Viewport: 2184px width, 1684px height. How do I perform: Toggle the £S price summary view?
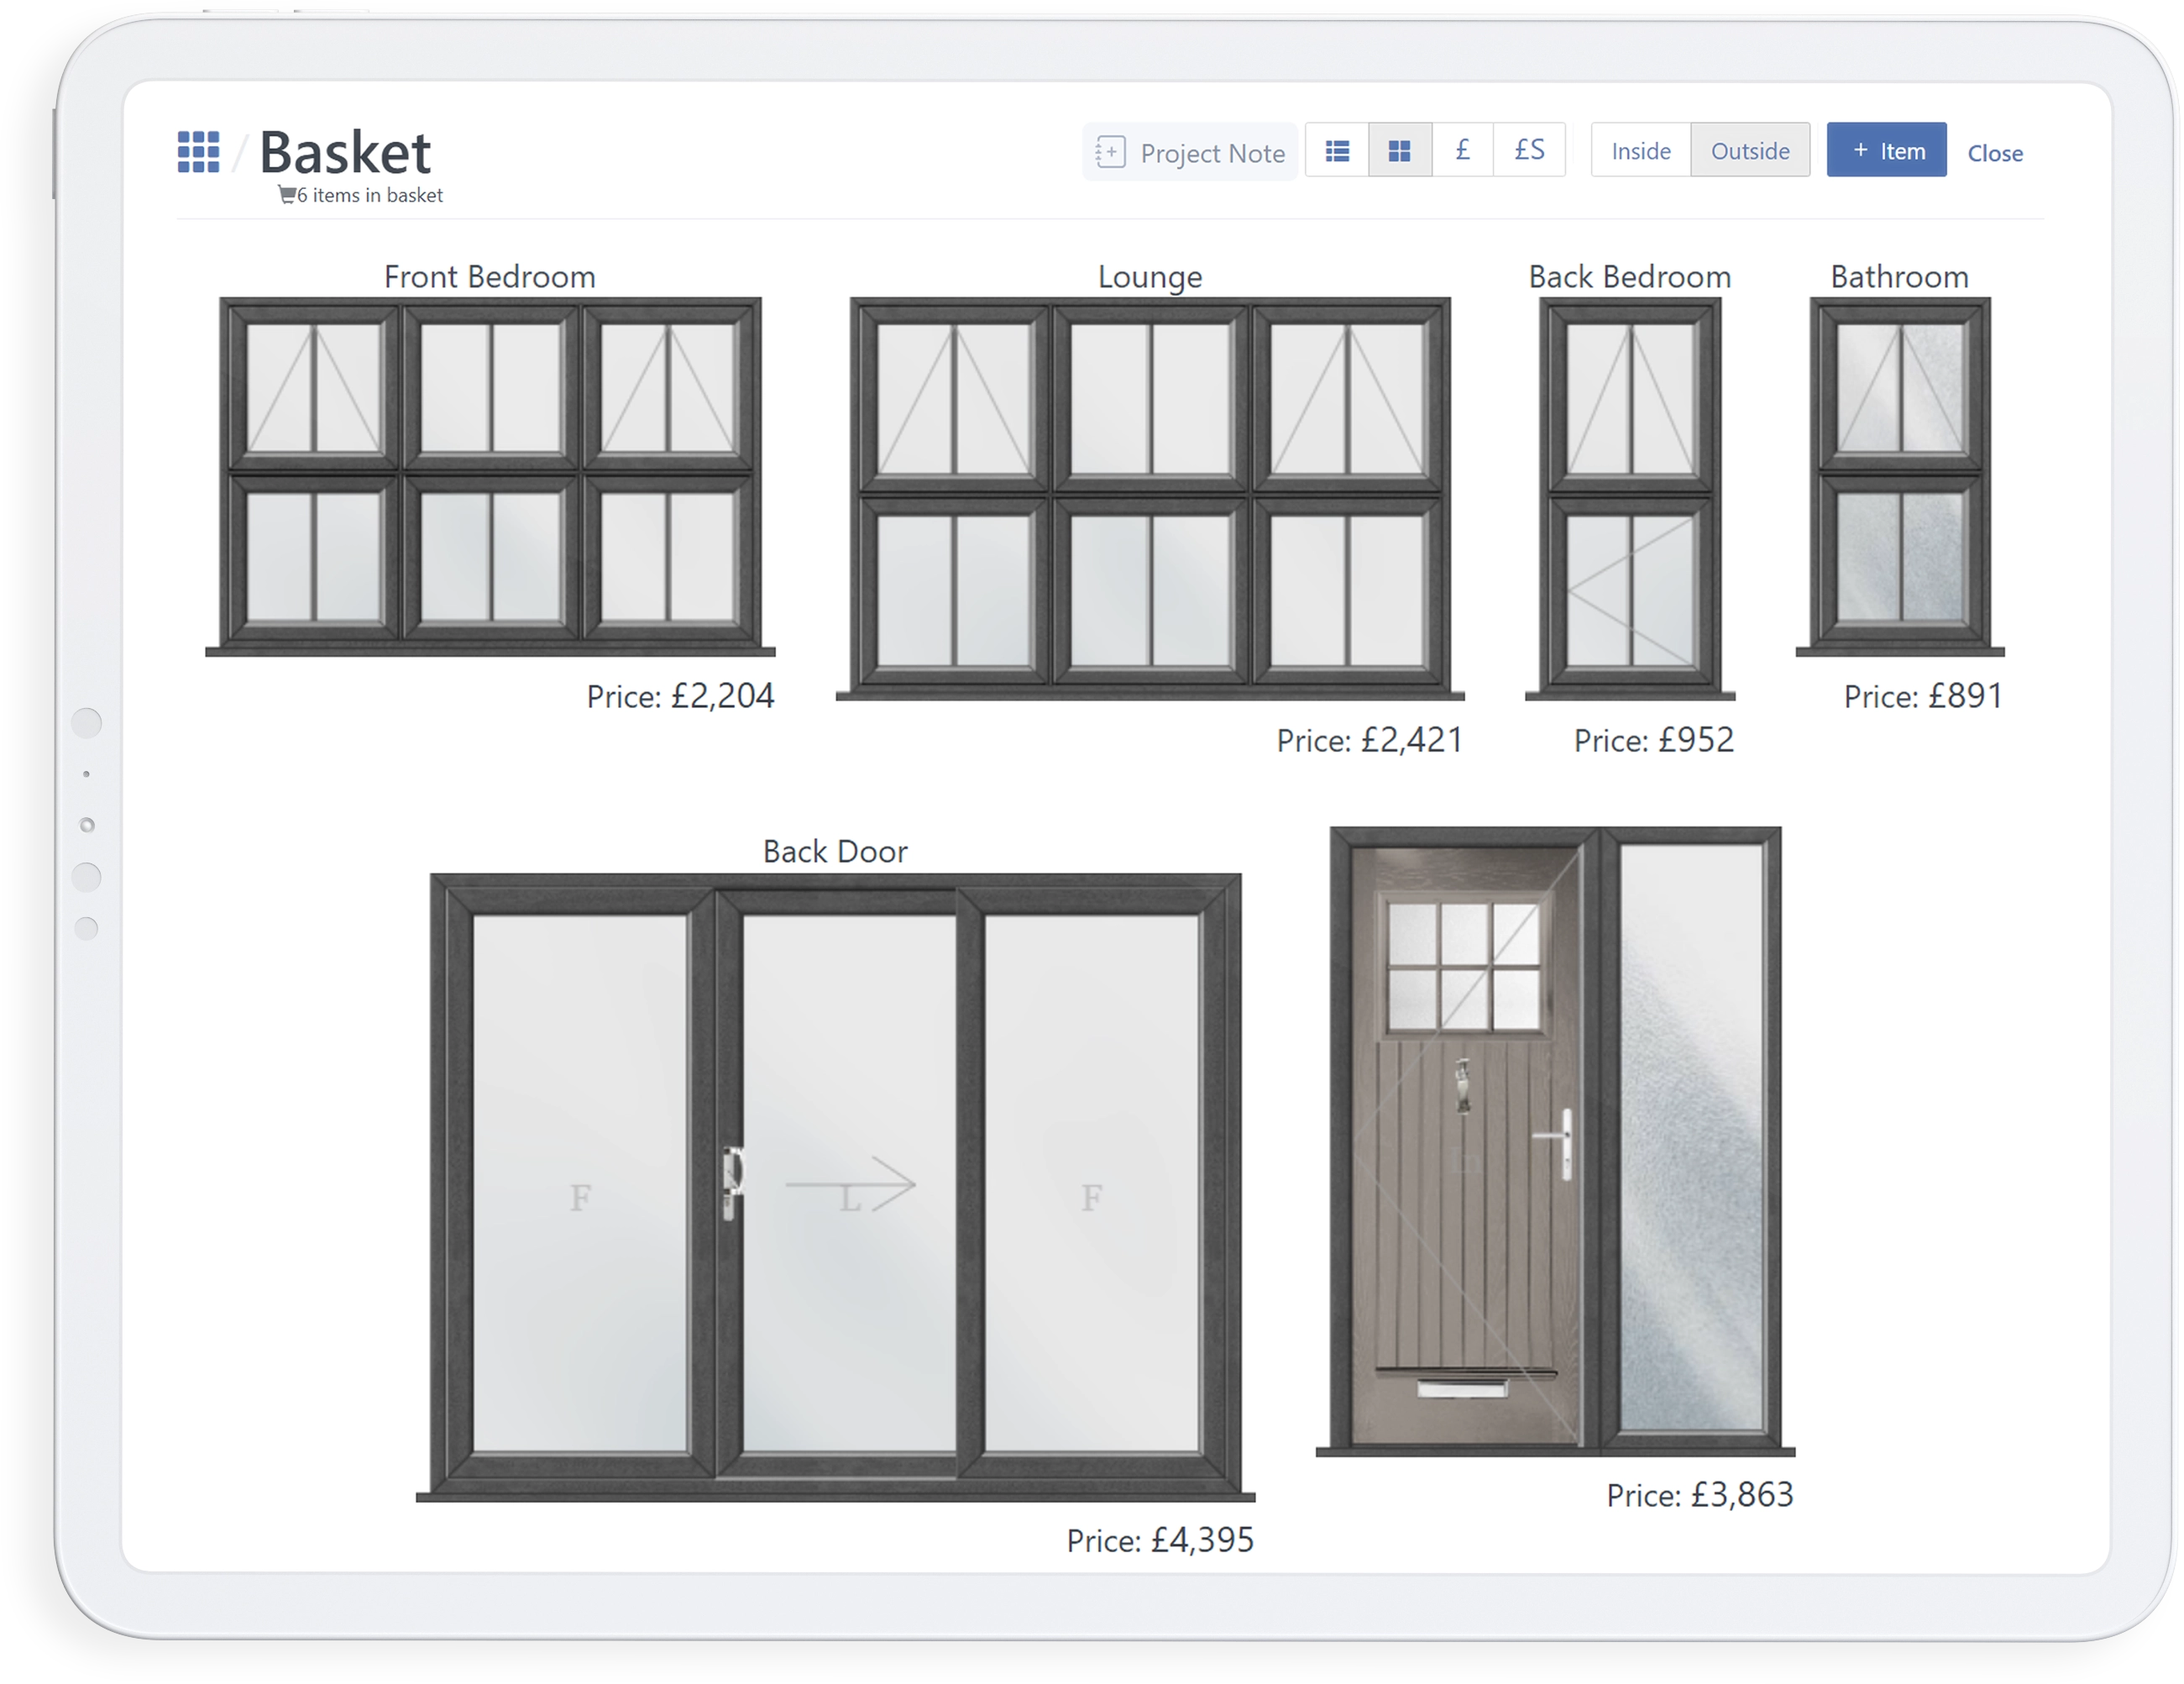(1529, 150)
